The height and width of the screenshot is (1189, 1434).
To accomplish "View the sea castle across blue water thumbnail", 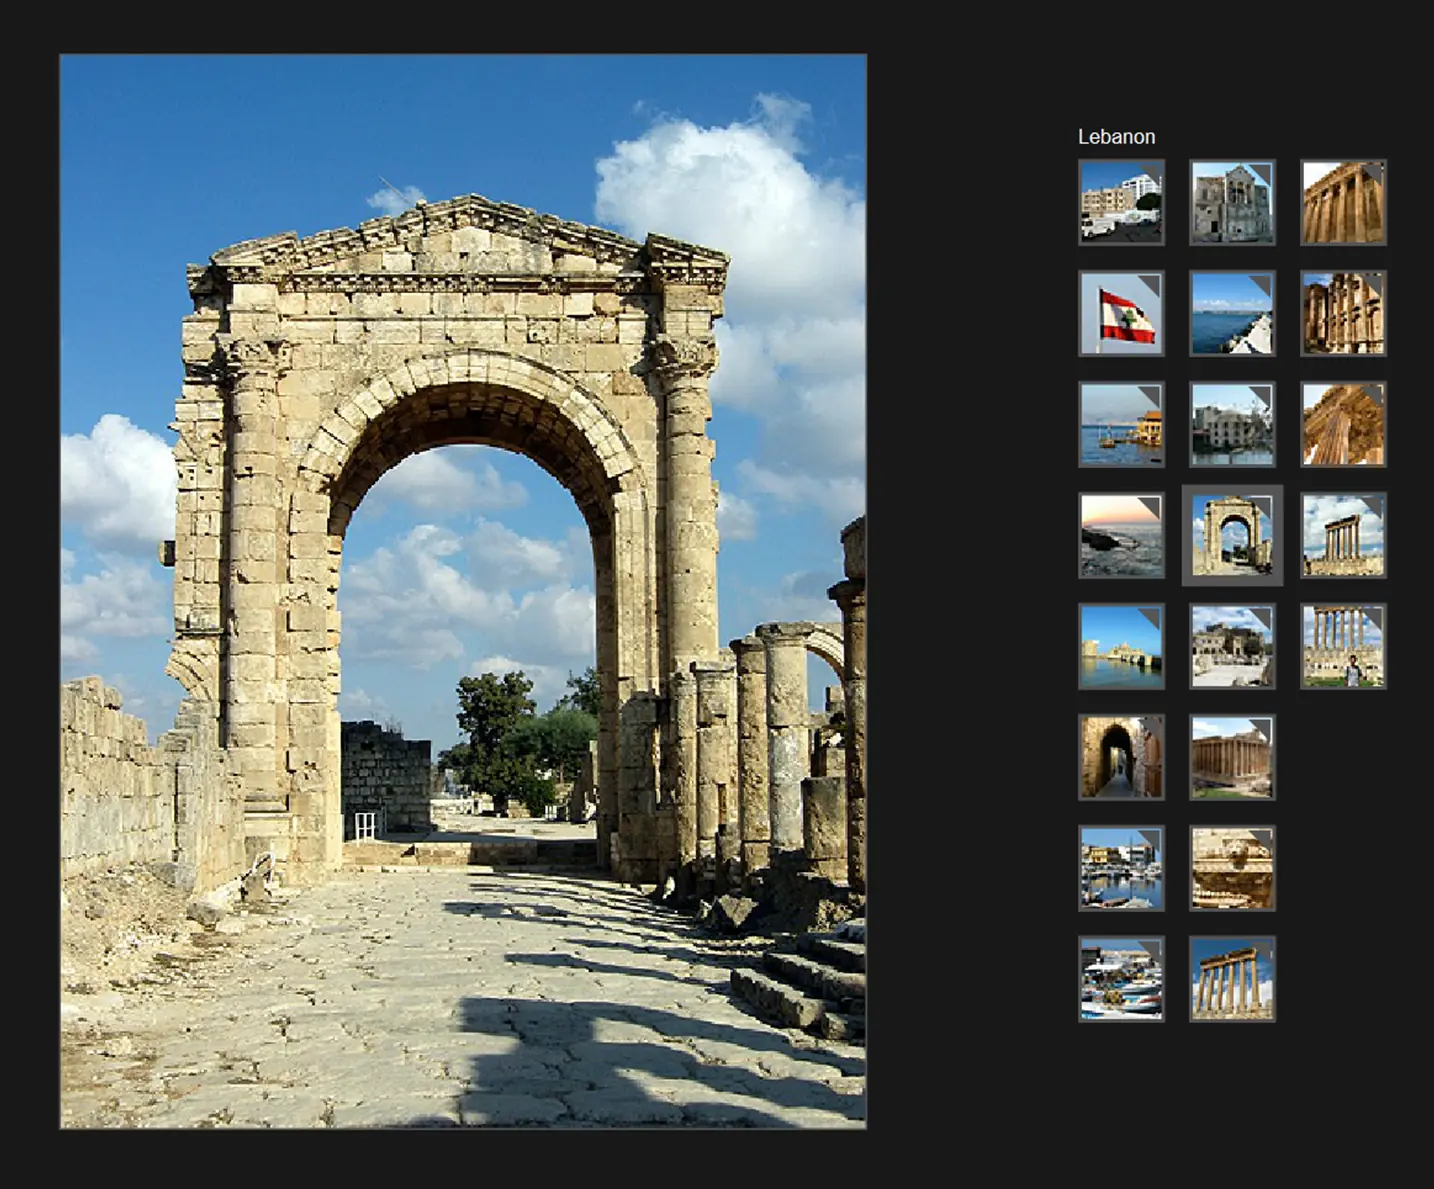I will 1121,646.
